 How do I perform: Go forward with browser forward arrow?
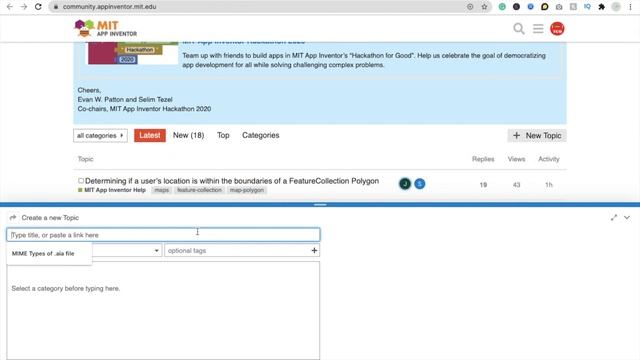click(x=24, y=7)
